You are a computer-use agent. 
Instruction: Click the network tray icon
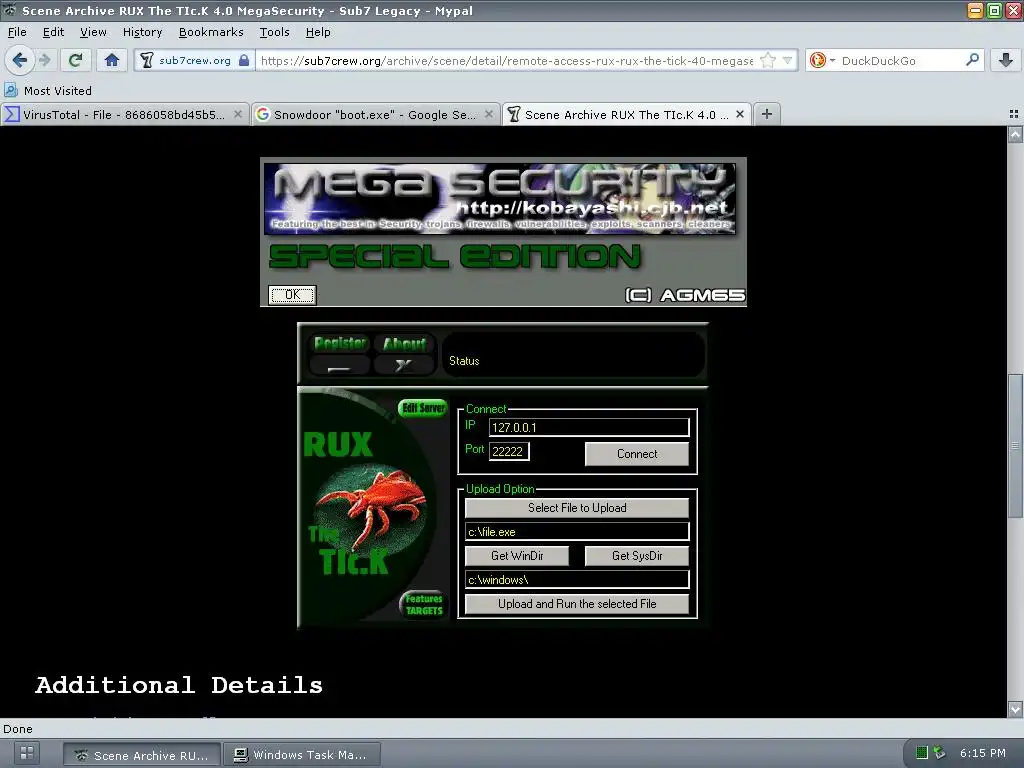939,753
